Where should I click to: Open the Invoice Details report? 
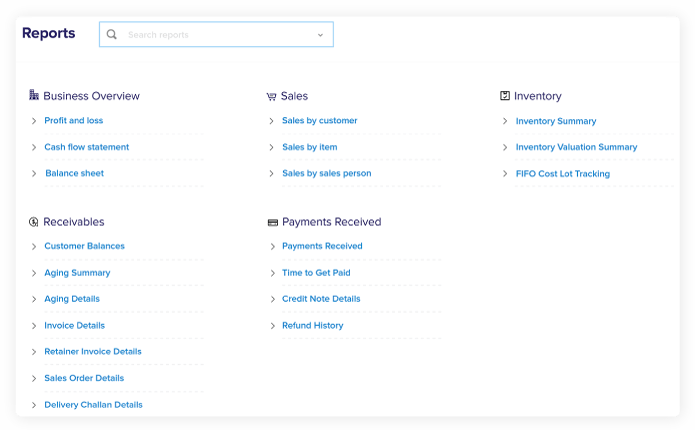[x=74, y=325]
